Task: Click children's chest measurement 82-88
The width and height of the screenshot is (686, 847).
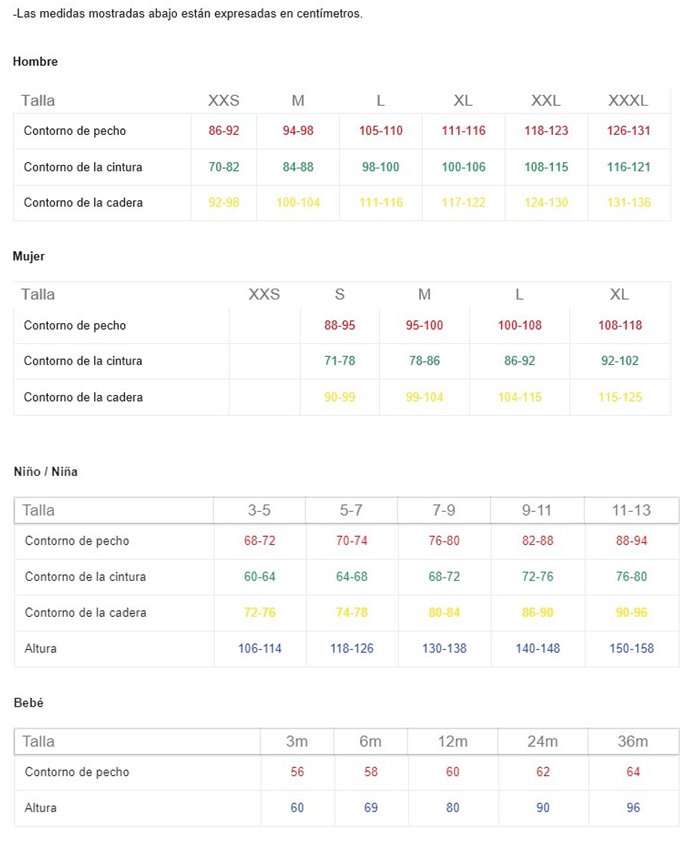Action: point(538,541)
